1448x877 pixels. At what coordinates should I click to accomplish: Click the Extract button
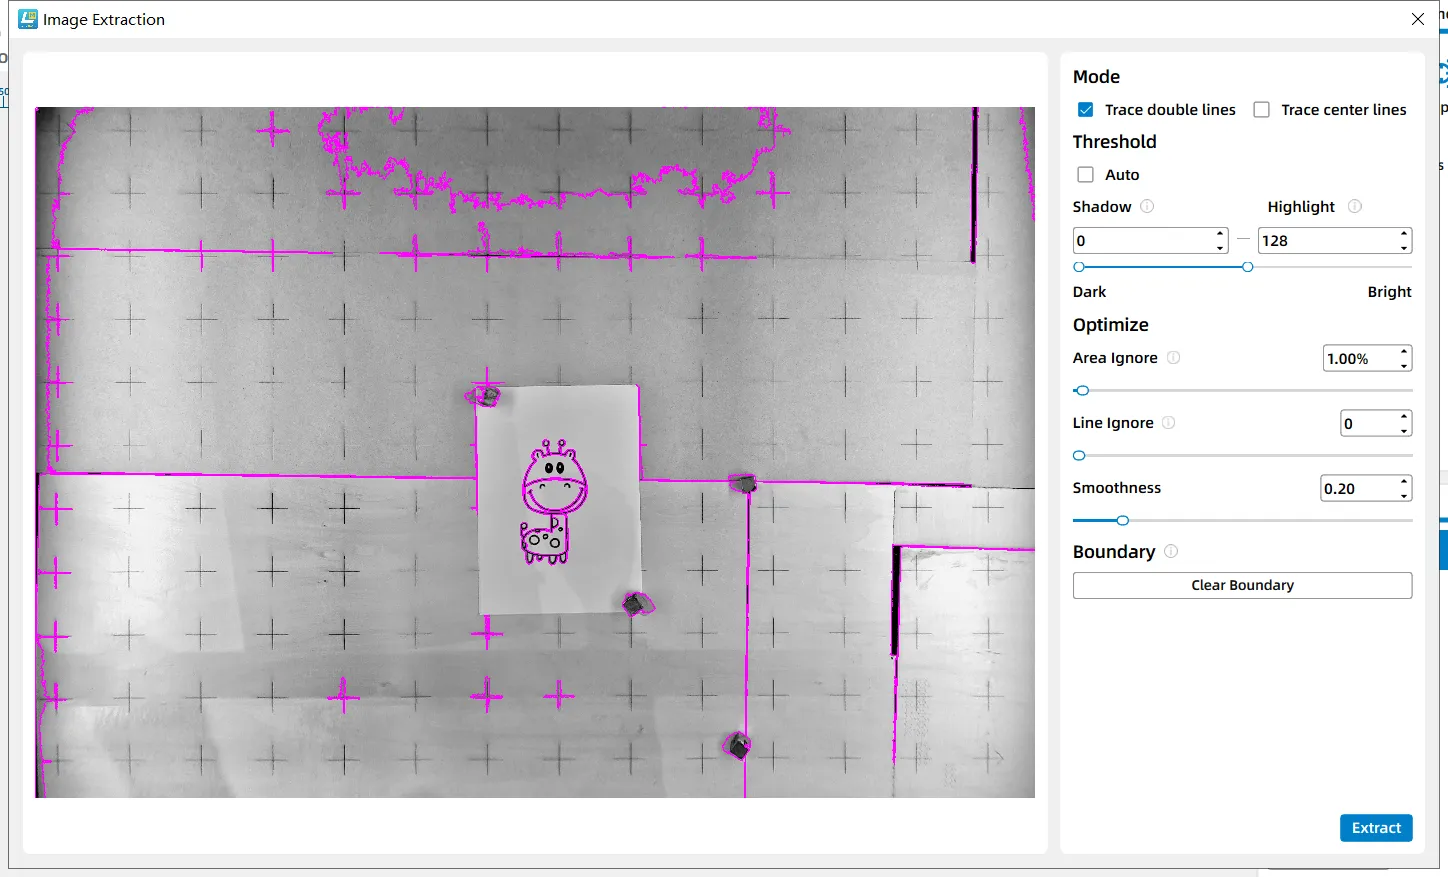(x=1375, y=828)
